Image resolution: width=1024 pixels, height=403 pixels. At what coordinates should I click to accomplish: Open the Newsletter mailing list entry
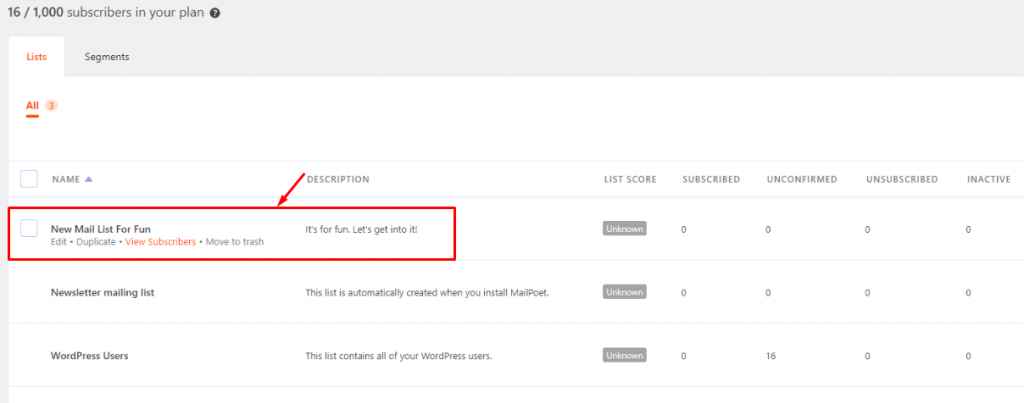(102, 292)
